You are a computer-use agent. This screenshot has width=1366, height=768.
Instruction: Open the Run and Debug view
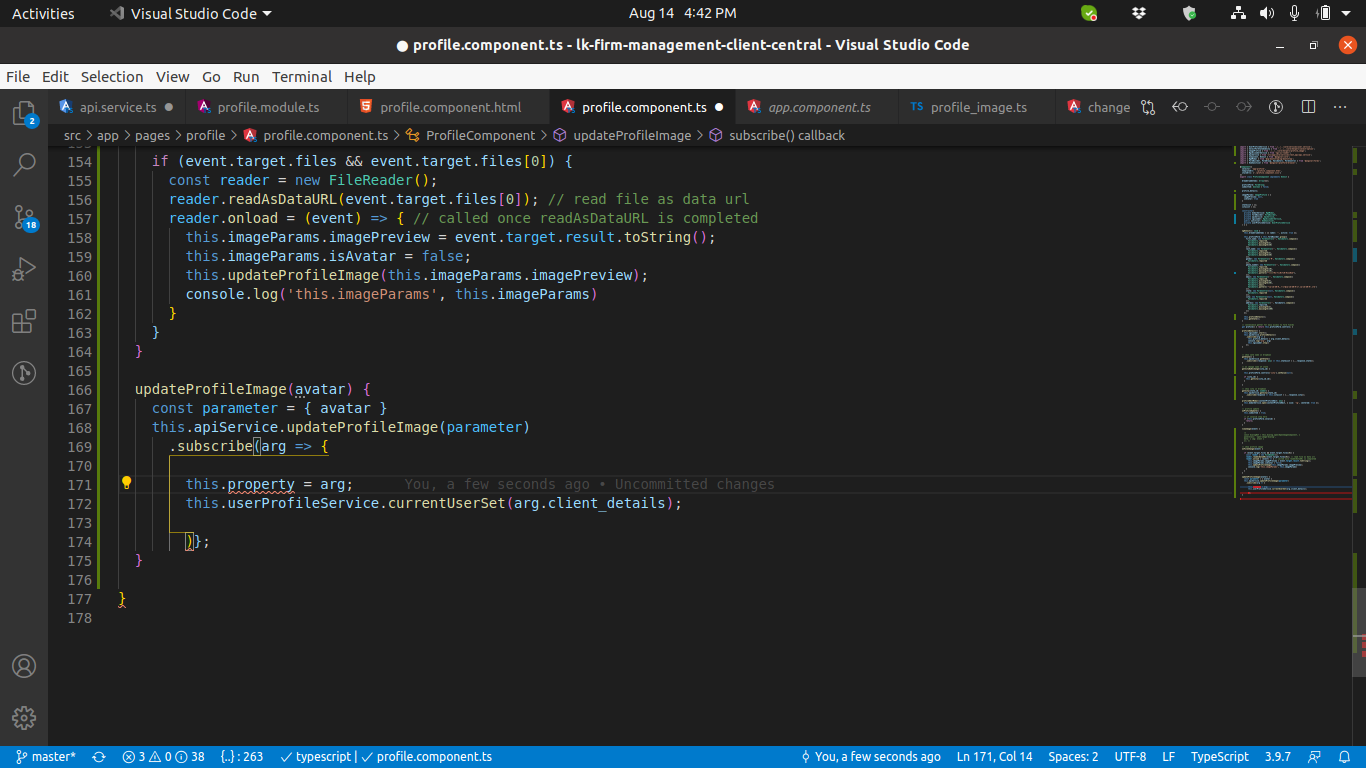coord(24,269)
